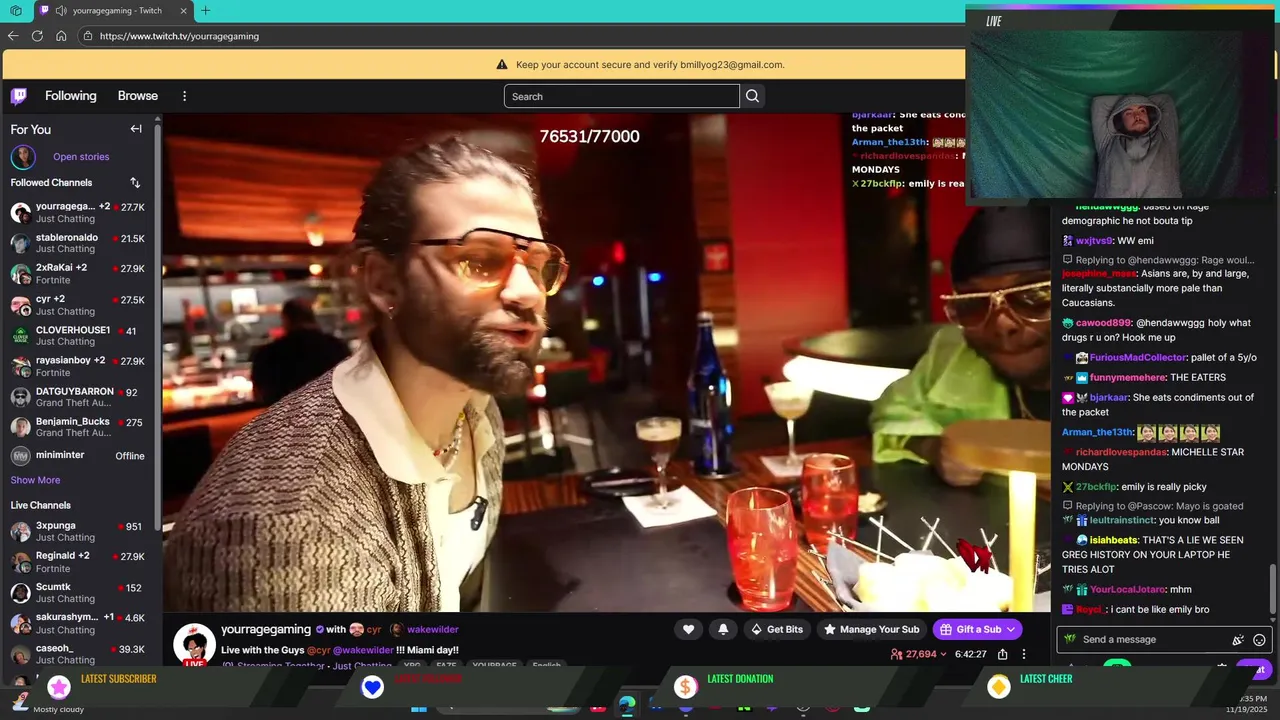The width and height of the screenshot is (1280, 720).
Task: Focus the Twitch Search field
Action: (x=621, y=96)
